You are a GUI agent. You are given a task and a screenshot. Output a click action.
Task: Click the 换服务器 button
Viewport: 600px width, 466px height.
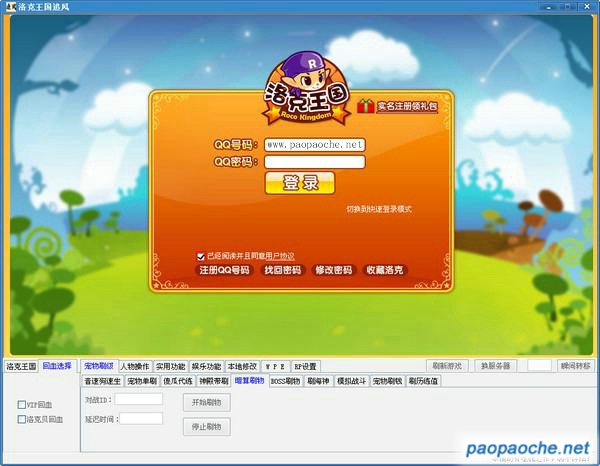pyautogui.click(x=496, y=366)
